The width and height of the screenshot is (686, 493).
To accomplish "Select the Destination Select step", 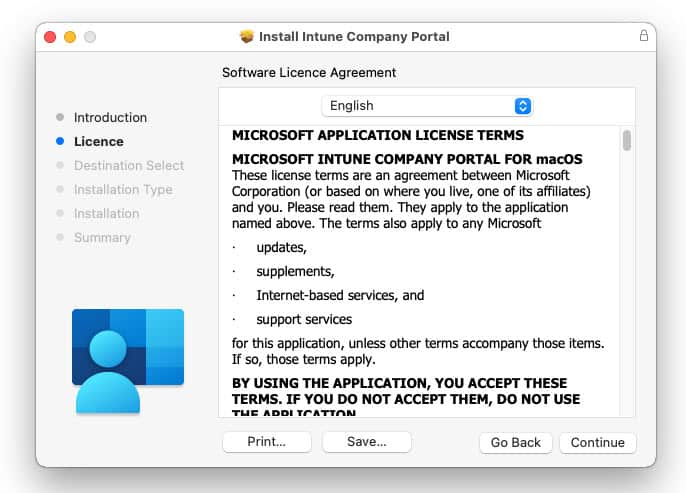I will pos(129,165).
